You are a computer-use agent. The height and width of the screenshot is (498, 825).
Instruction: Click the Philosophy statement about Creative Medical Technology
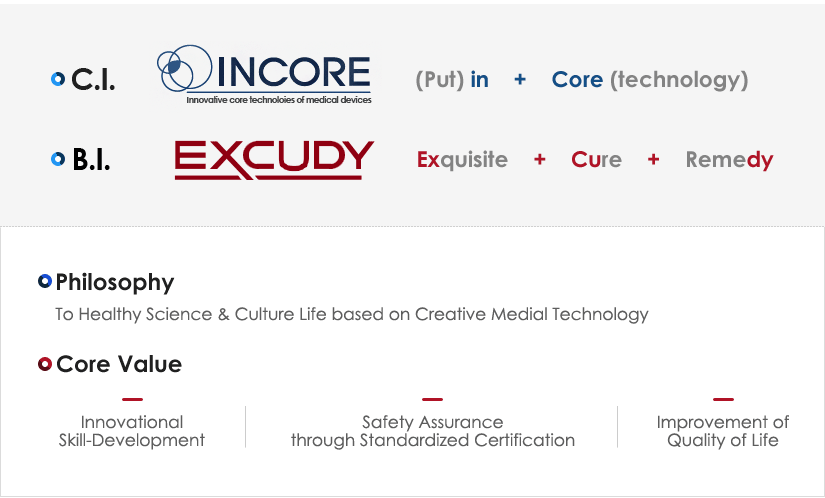pos(351,314)
